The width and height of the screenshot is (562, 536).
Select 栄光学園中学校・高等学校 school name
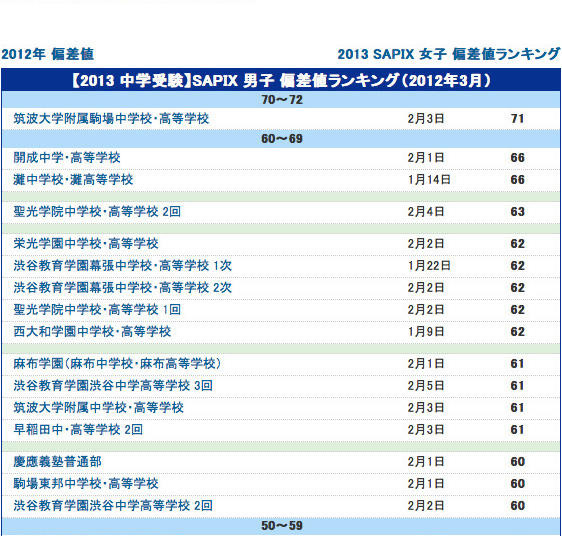click(x=86, y=244)
